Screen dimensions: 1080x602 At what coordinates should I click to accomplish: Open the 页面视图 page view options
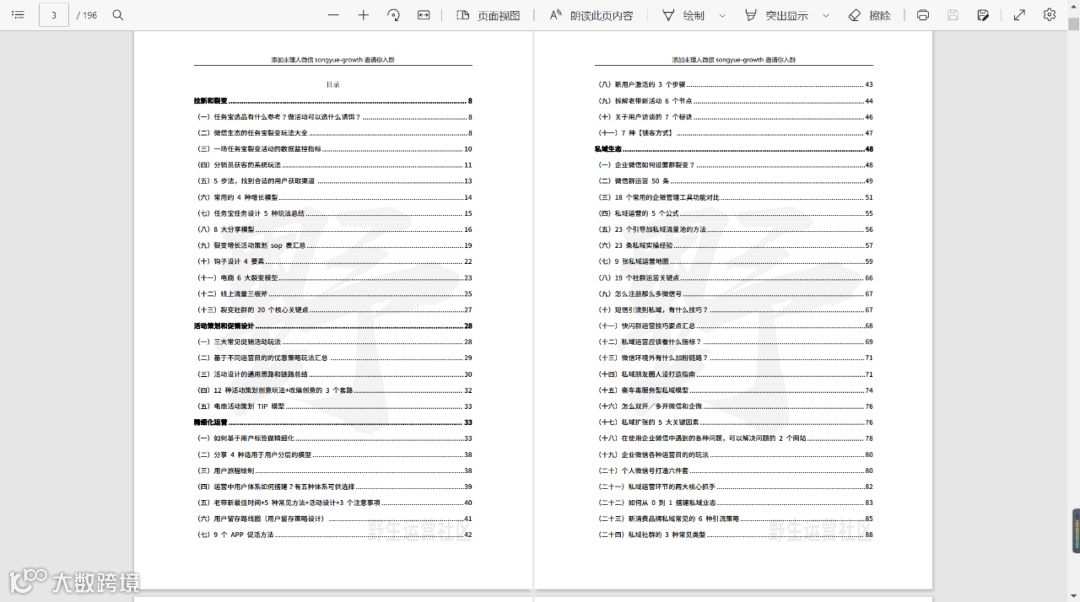tap(488, 15)
